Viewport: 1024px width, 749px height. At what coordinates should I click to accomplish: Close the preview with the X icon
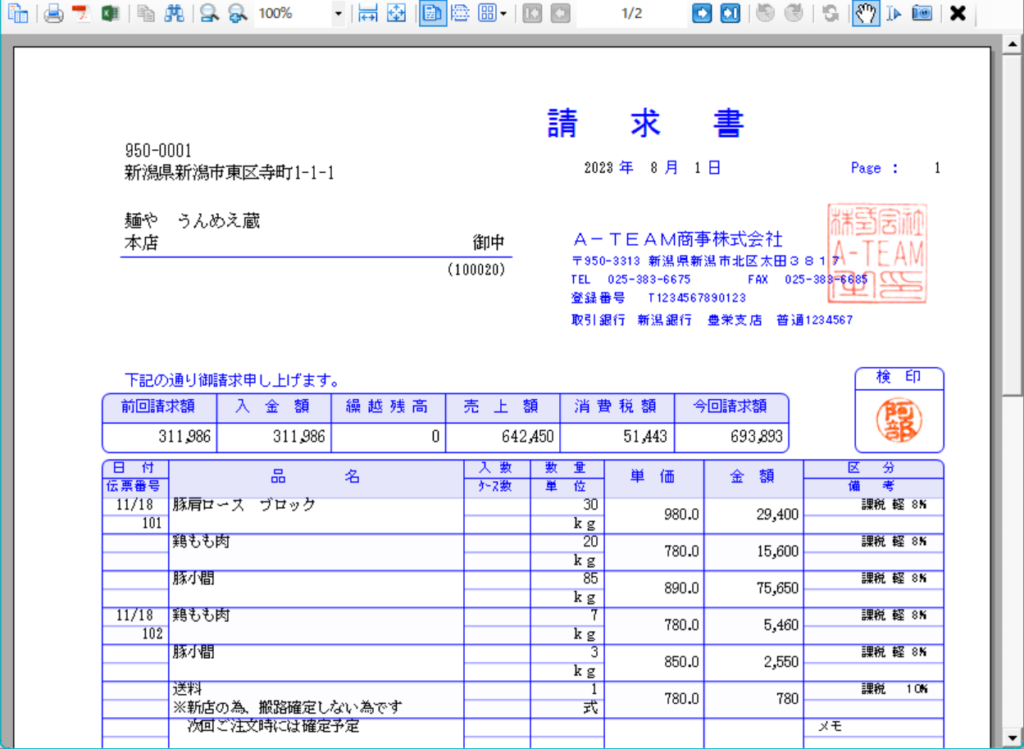957,13
